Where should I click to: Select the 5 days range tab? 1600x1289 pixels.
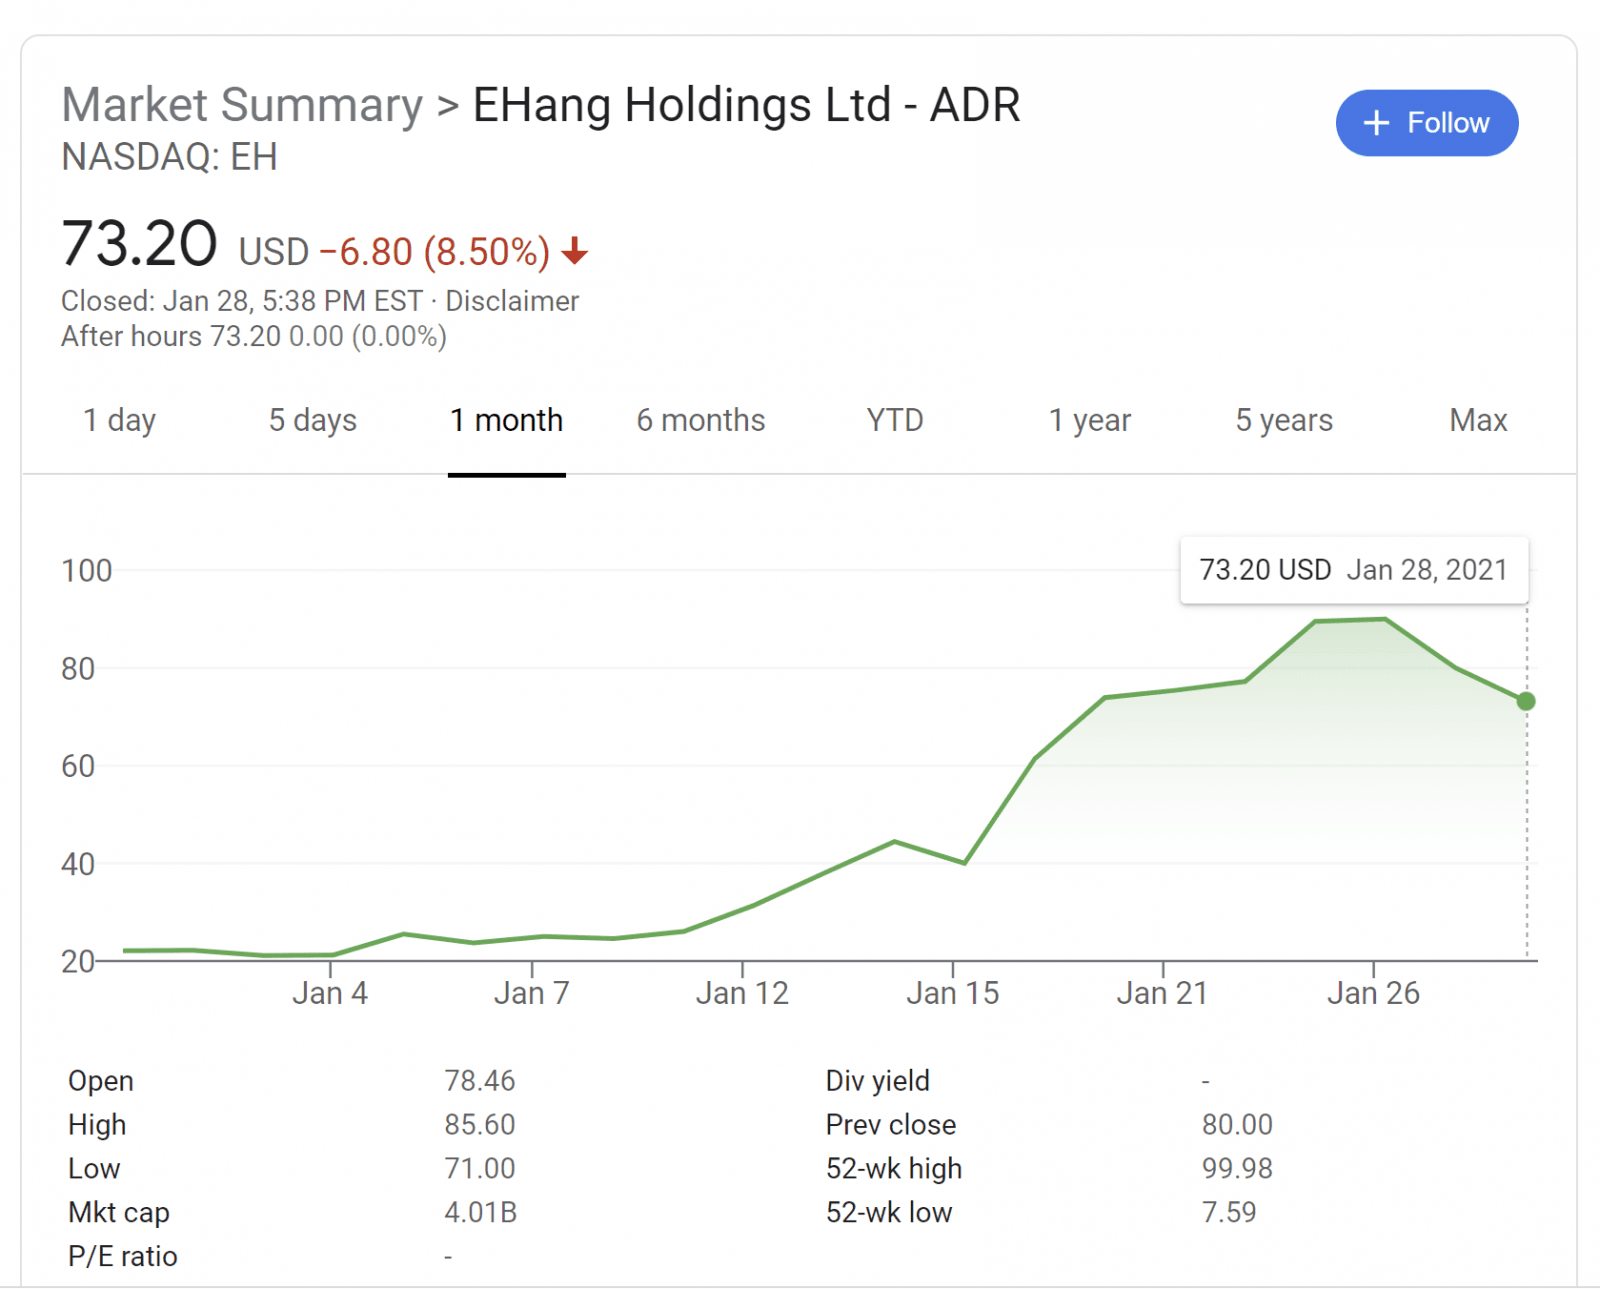point(312,420)
